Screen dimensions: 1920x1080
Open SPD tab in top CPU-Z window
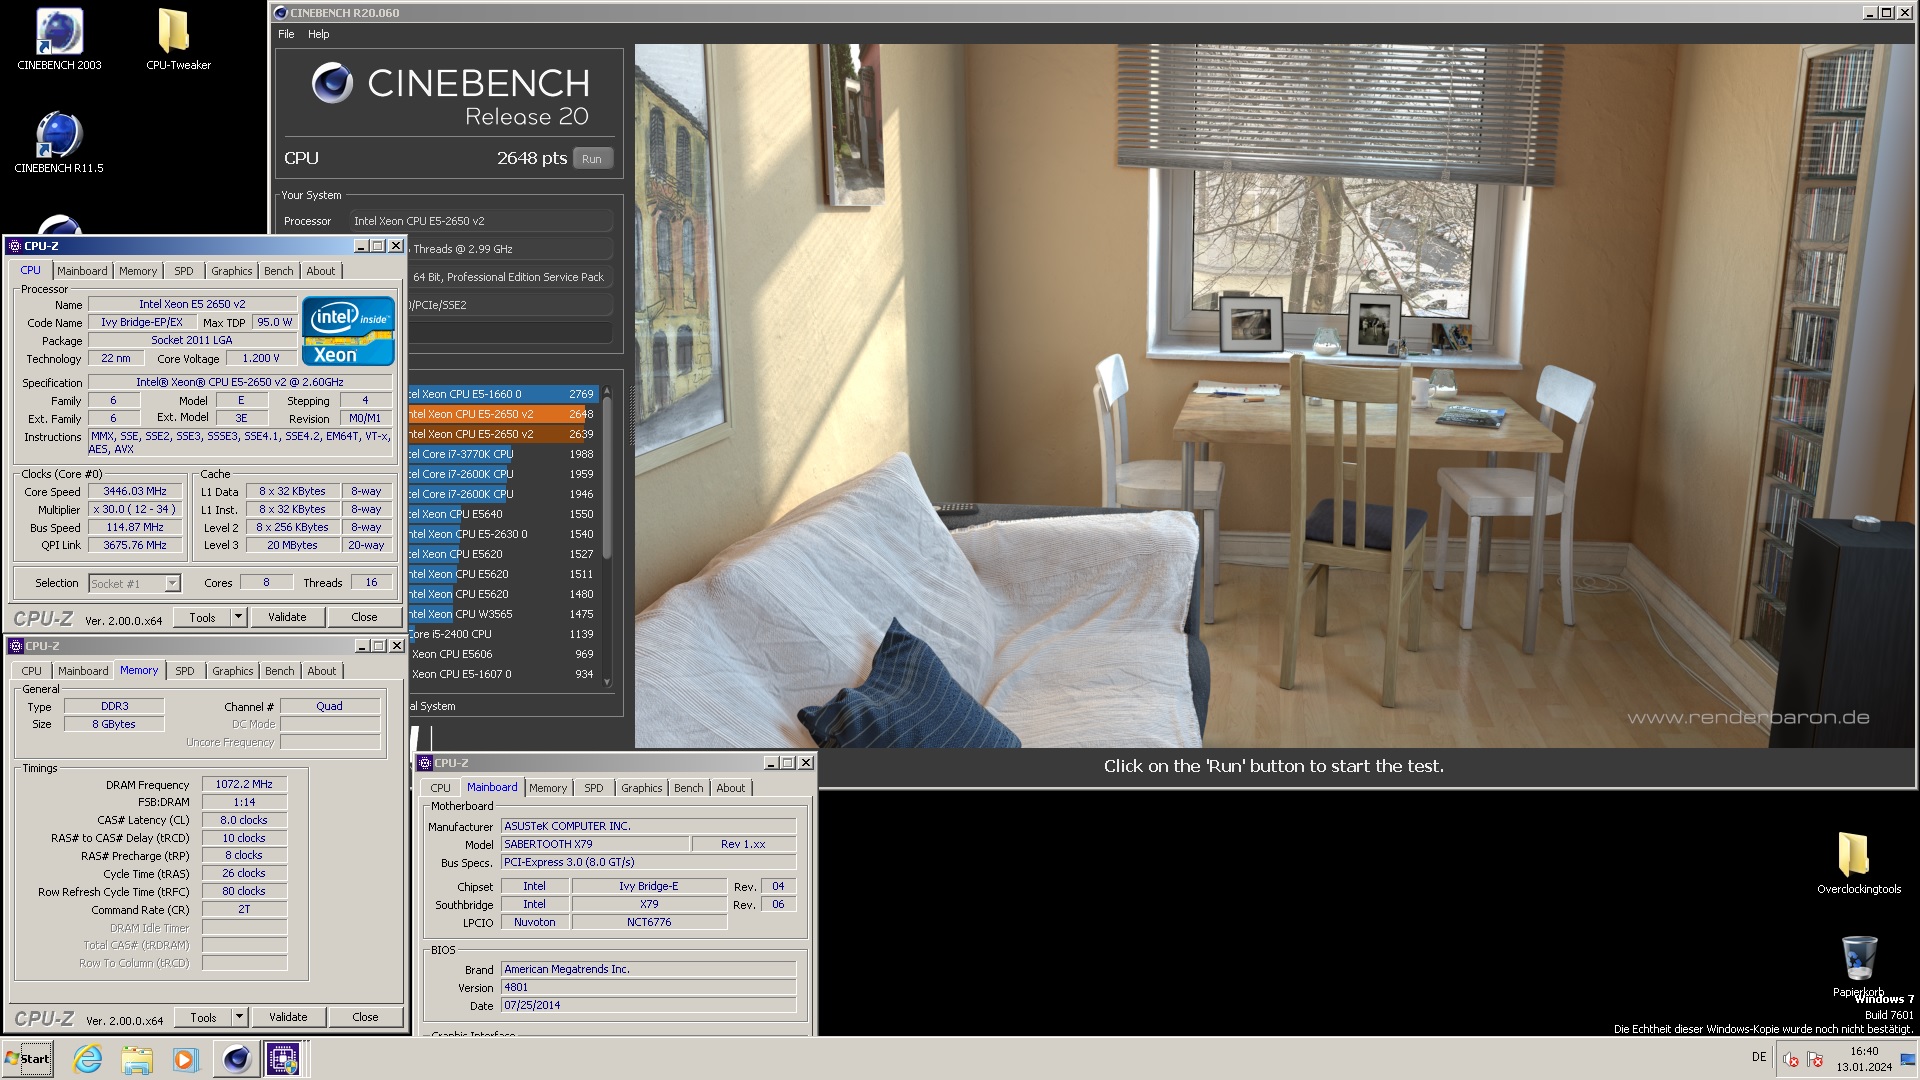pos(184,271)
